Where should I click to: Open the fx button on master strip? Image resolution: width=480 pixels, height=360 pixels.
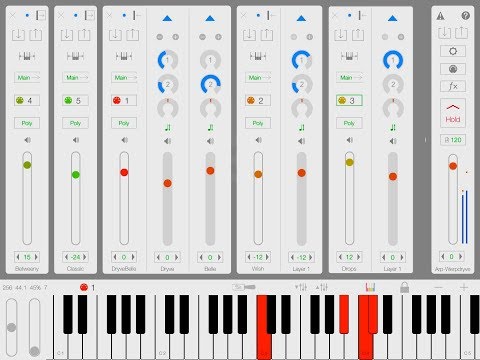453,86
